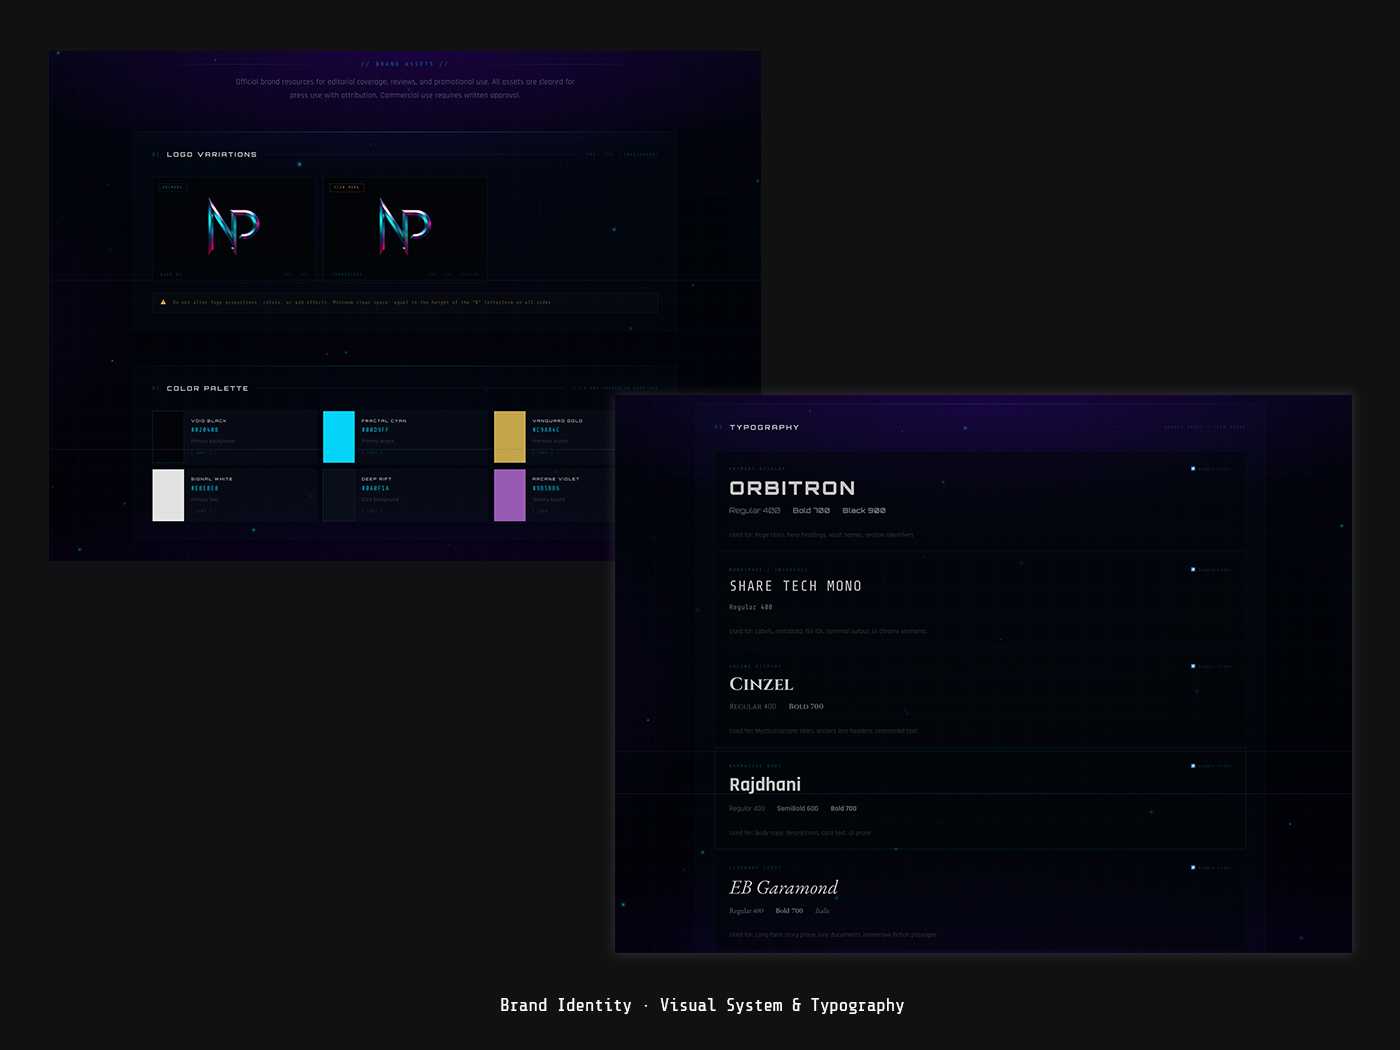Click the Arcane Violet color swatch
This screenshot has height=1050, width=1400.
pos(510,495)
